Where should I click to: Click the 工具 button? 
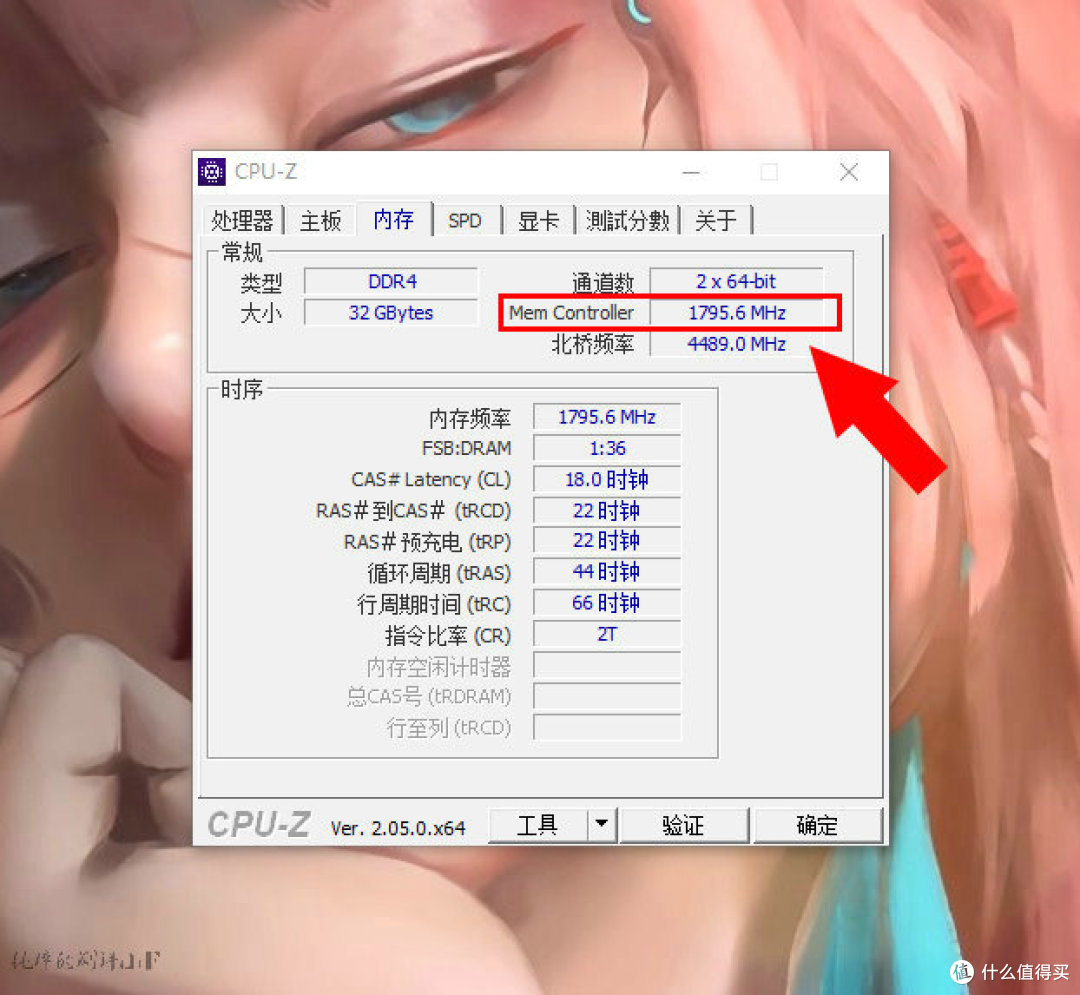coord(537,825)
